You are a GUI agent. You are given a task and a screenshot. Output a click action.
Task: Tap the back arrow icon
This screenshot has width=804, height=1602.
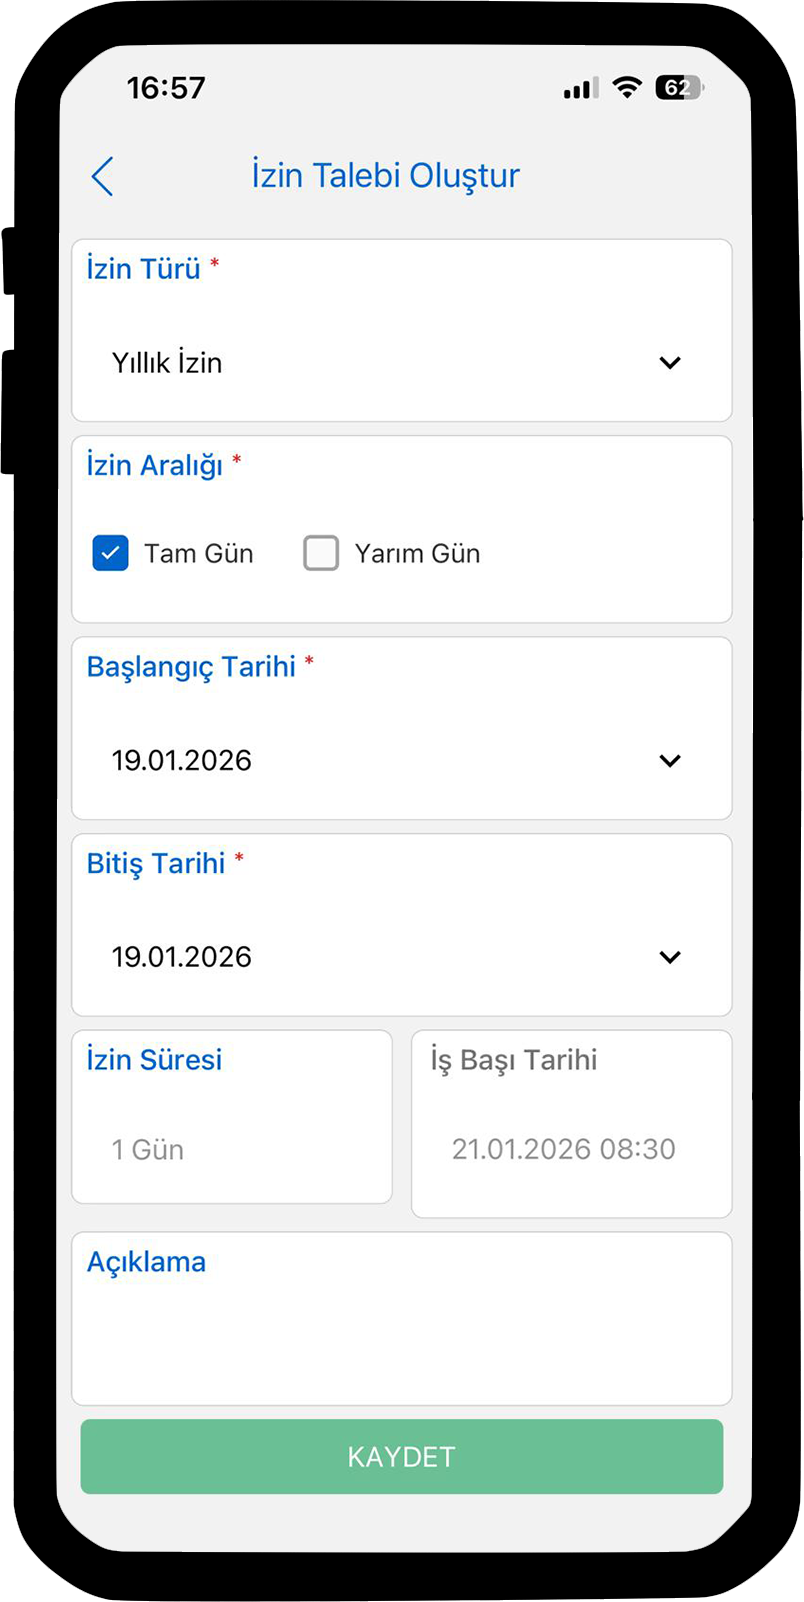click(102, 177)
